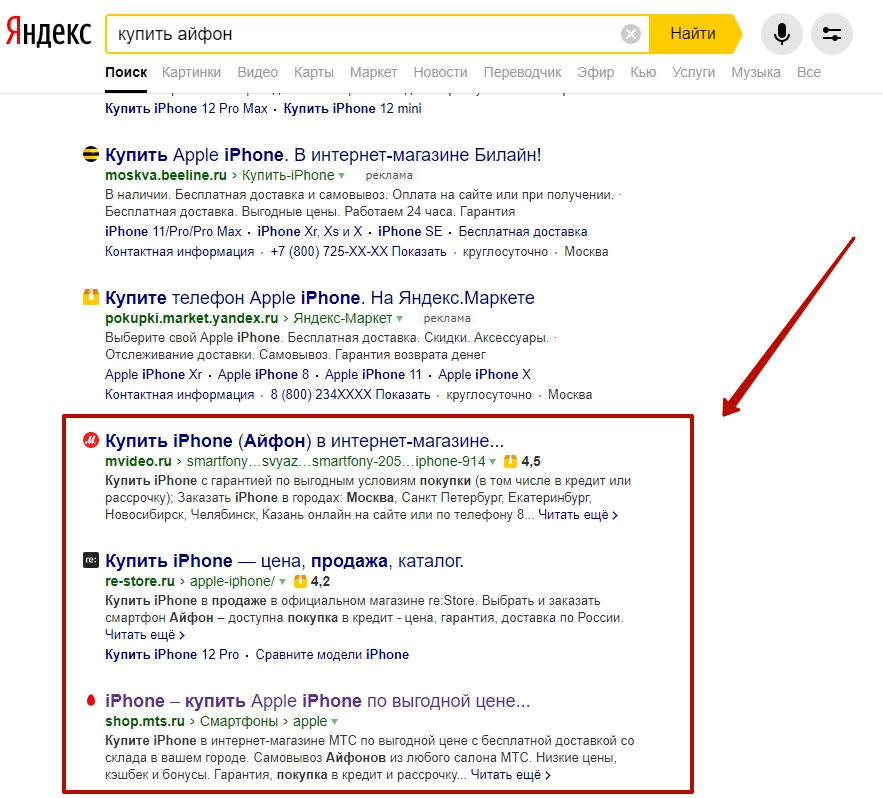Open the Переводчик tab
The image size is (883, 798).
[522, 72]
